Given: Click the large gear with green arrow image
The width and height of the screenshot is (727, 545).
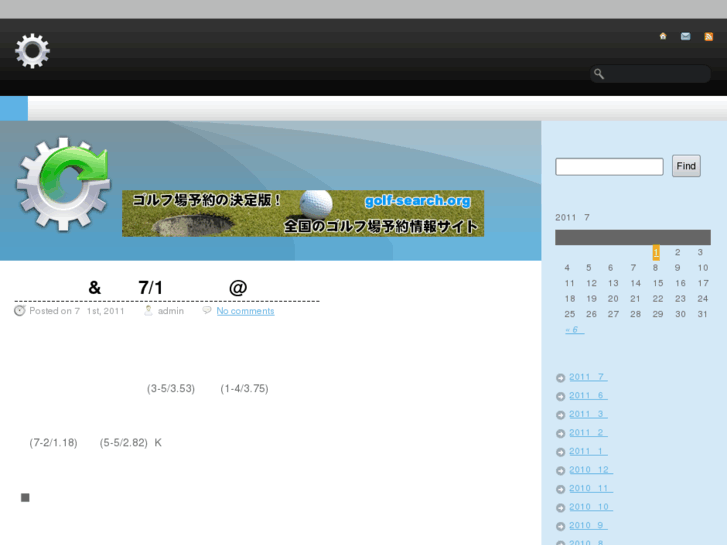Looking at the screenshot, I should point(64,184).
